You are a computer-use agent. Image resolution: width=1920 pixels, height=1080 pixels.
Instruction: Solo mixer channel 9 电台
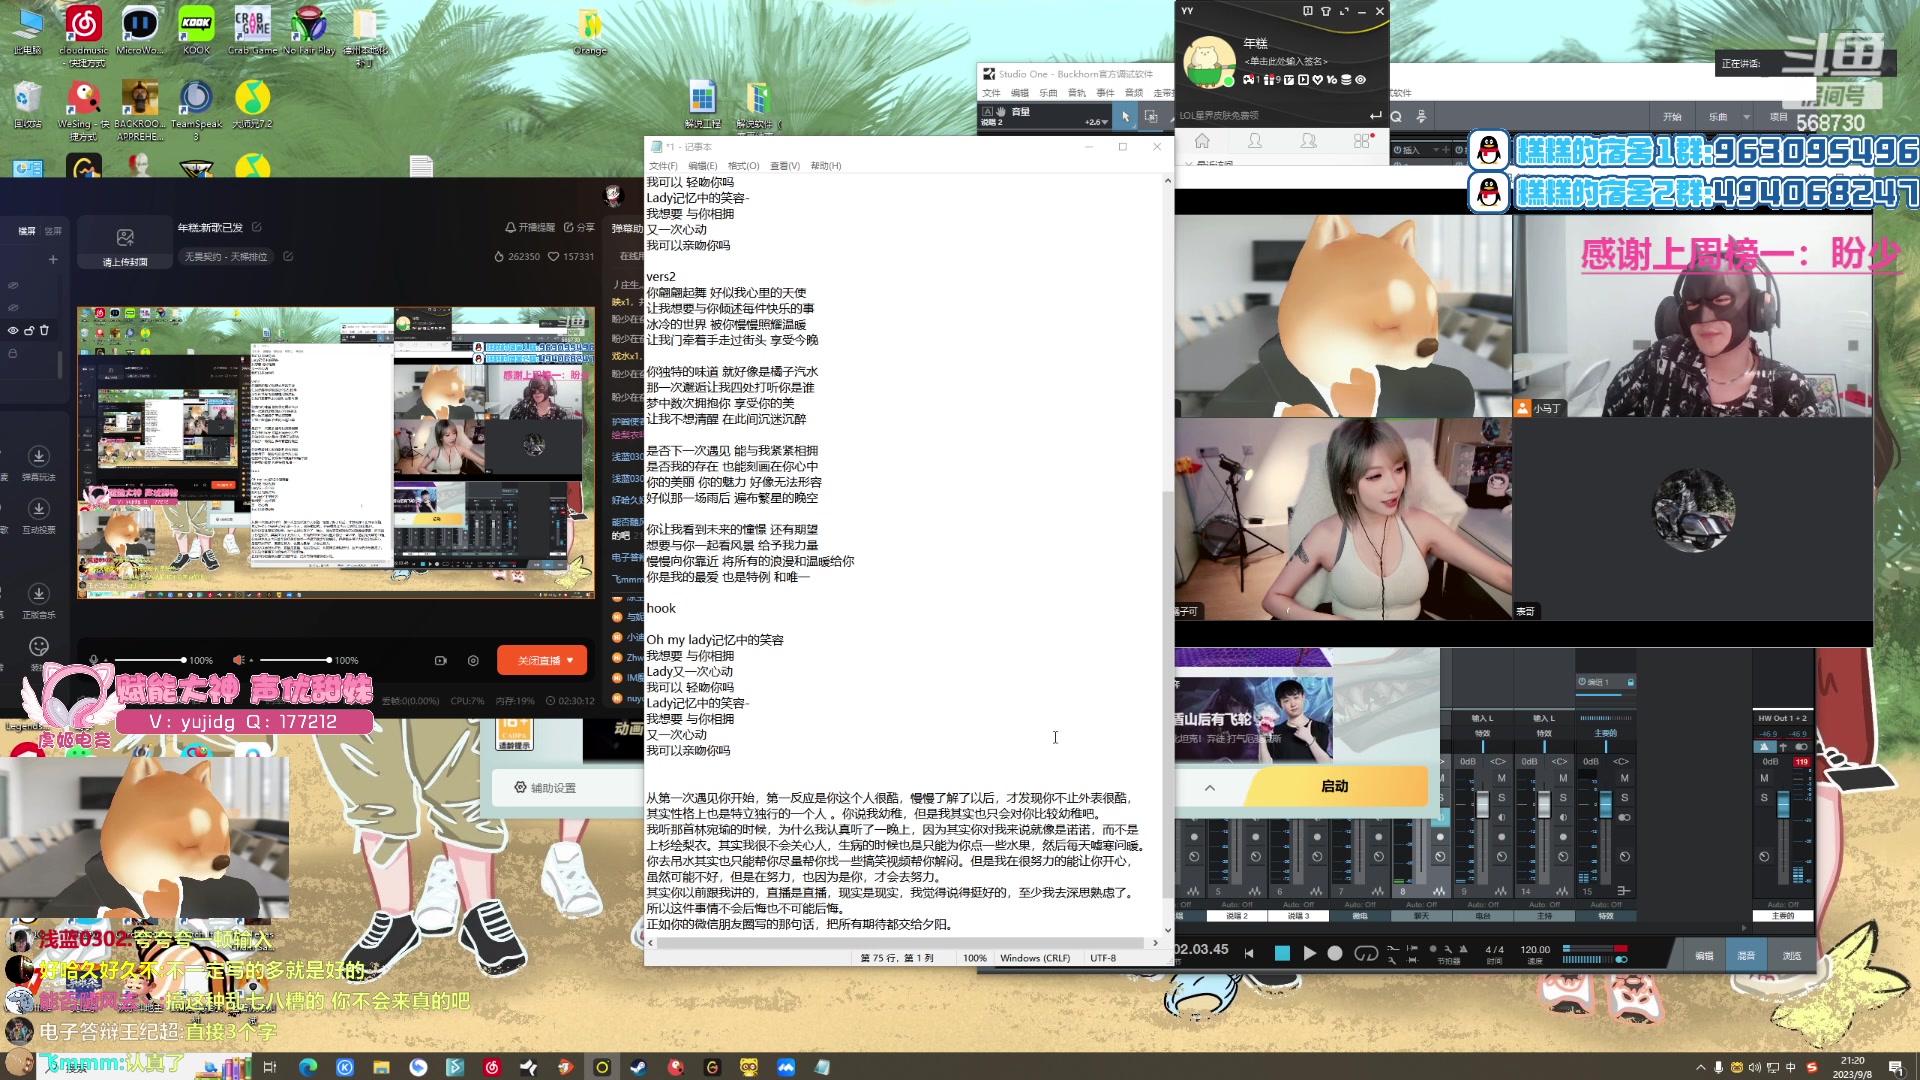1501,798
